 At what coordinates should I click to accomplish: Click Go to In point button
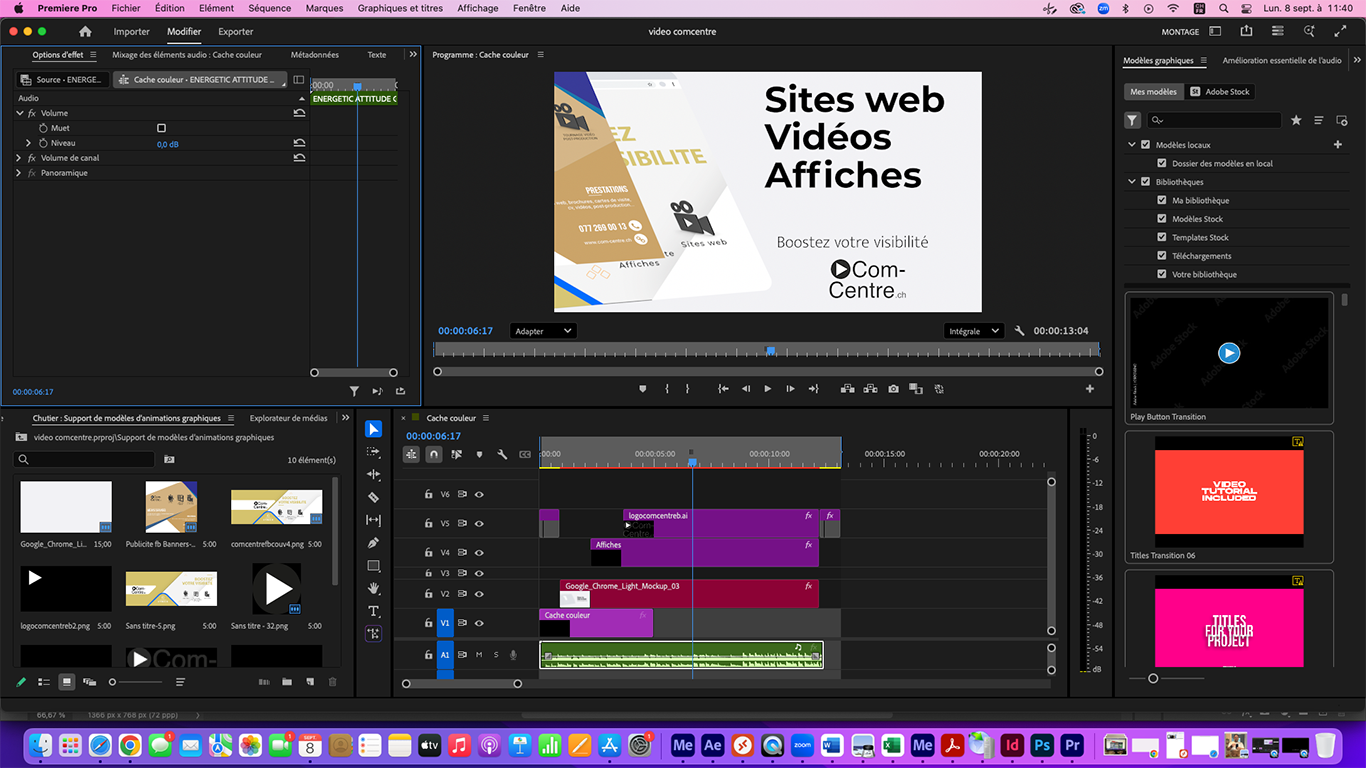pyautogui.click(x=723, y=389)
